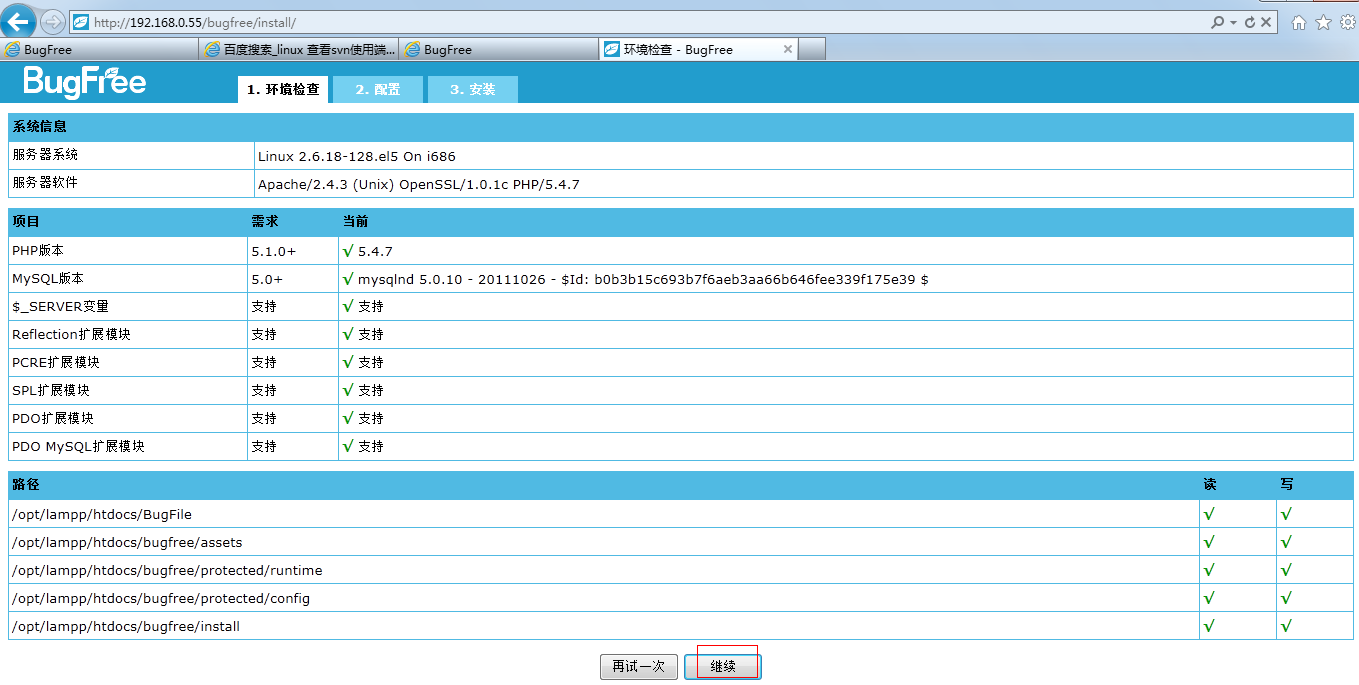Click the current PHP version 5.4.7

click(x=375, y=251)
